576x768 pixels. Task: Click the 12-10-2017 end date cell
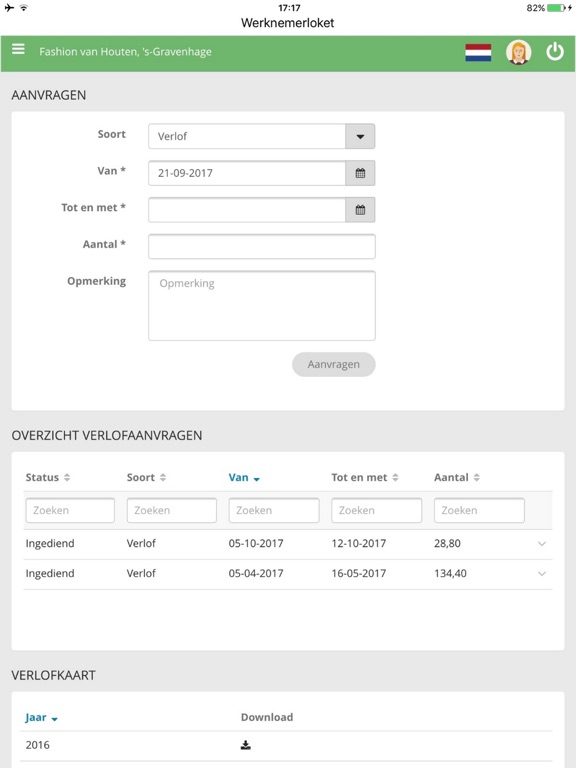(x=359, y=543)
